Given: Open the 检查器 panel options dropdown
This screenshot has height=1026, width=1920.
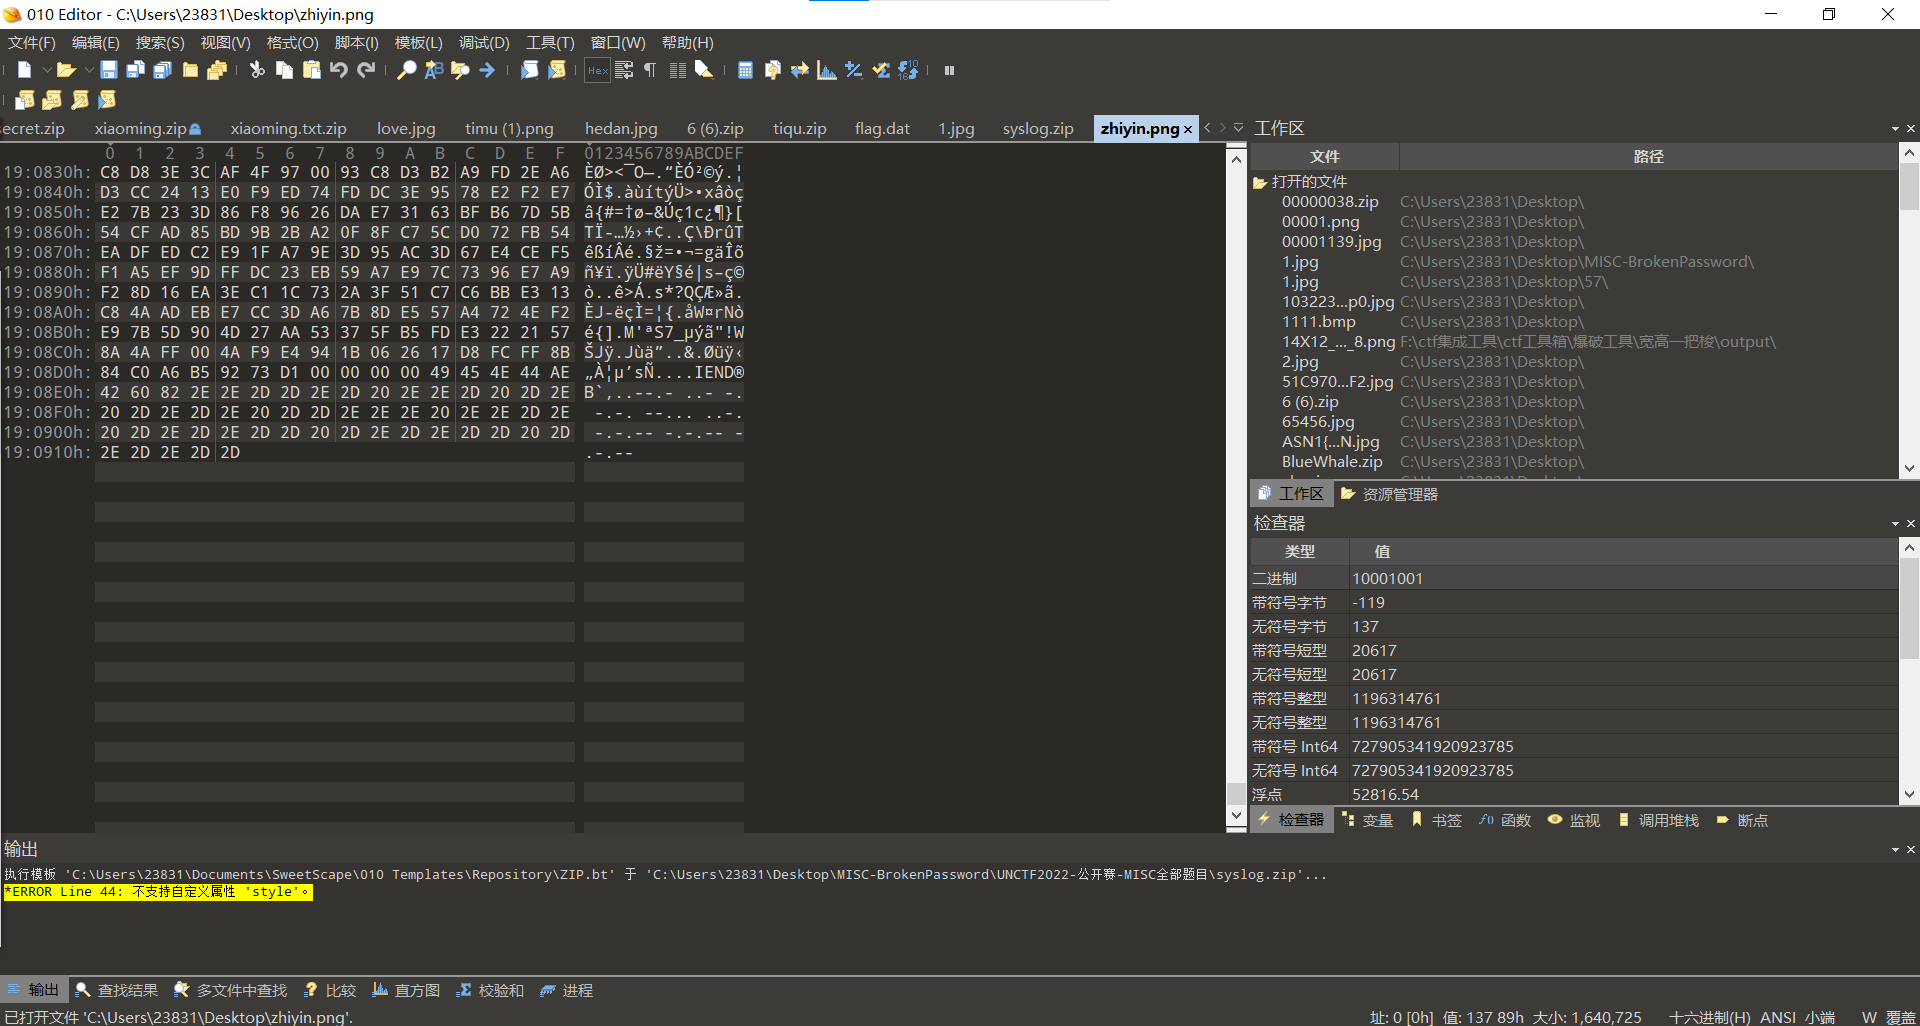Looking at the screenshot, I should [1895, 524].
